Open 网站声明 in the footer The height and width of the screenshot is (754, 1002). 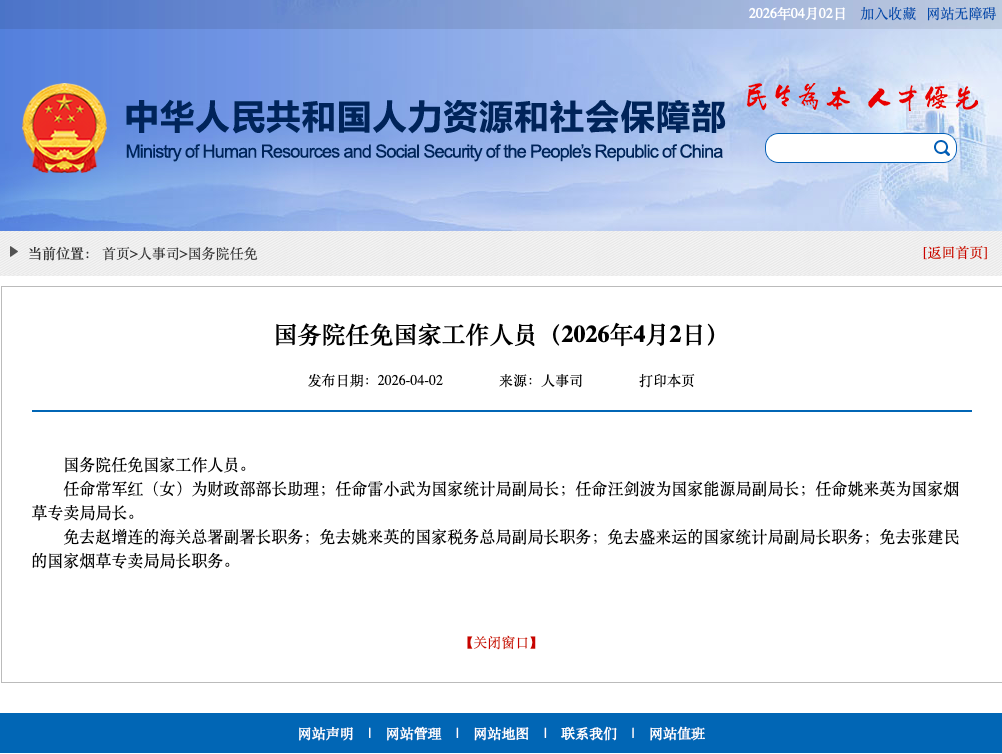tap(325, 734)
